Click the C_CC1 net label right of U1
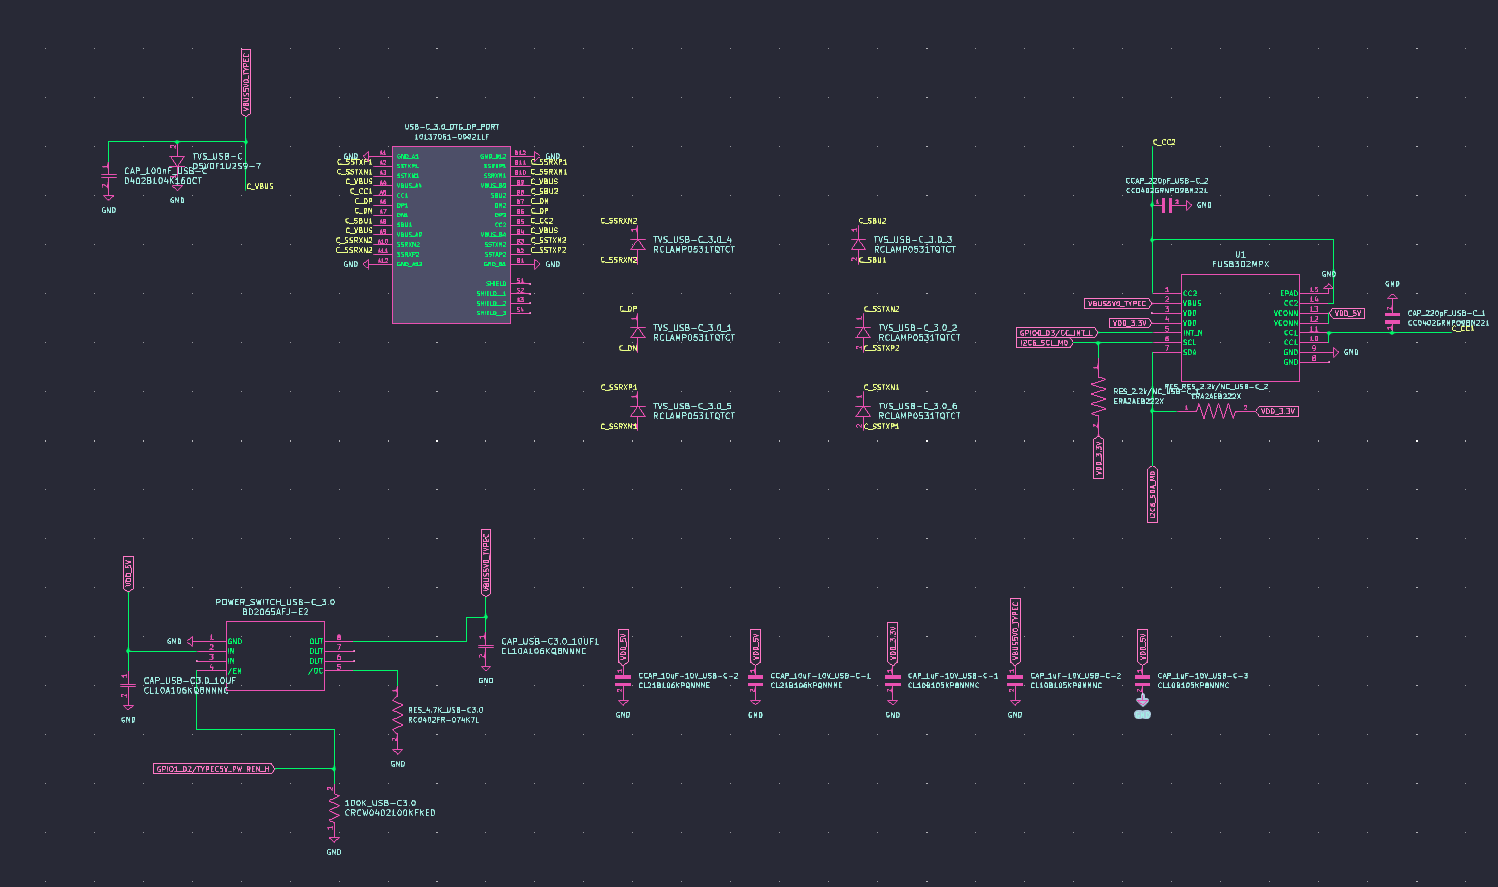Image resolution: width=1498 pixels, height=887 pixels. click(x=1463, y=328)
